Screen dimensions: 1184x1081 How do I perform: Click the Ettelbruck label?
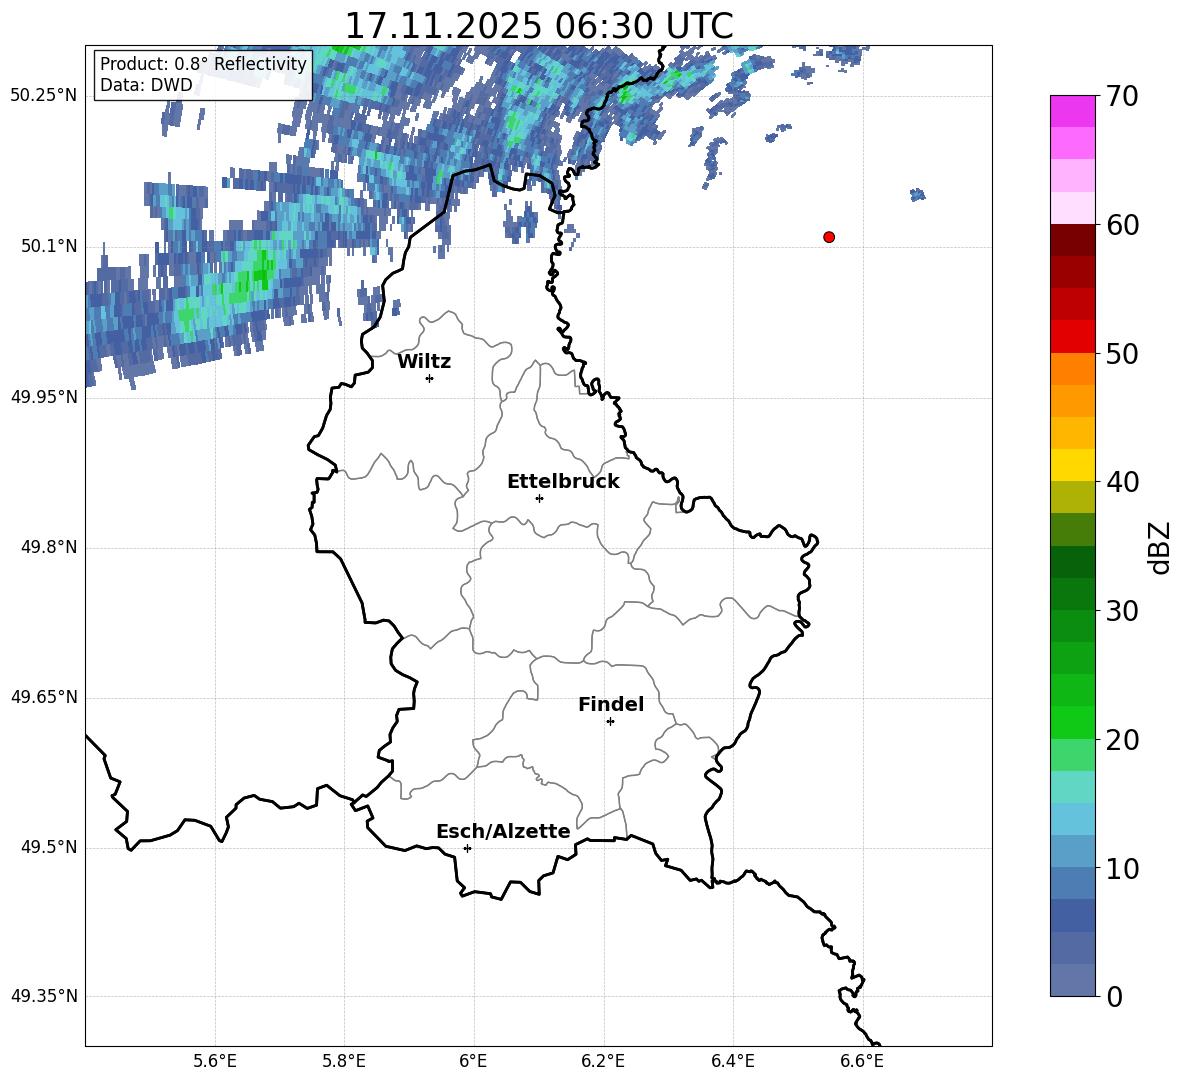coord(563,482)
